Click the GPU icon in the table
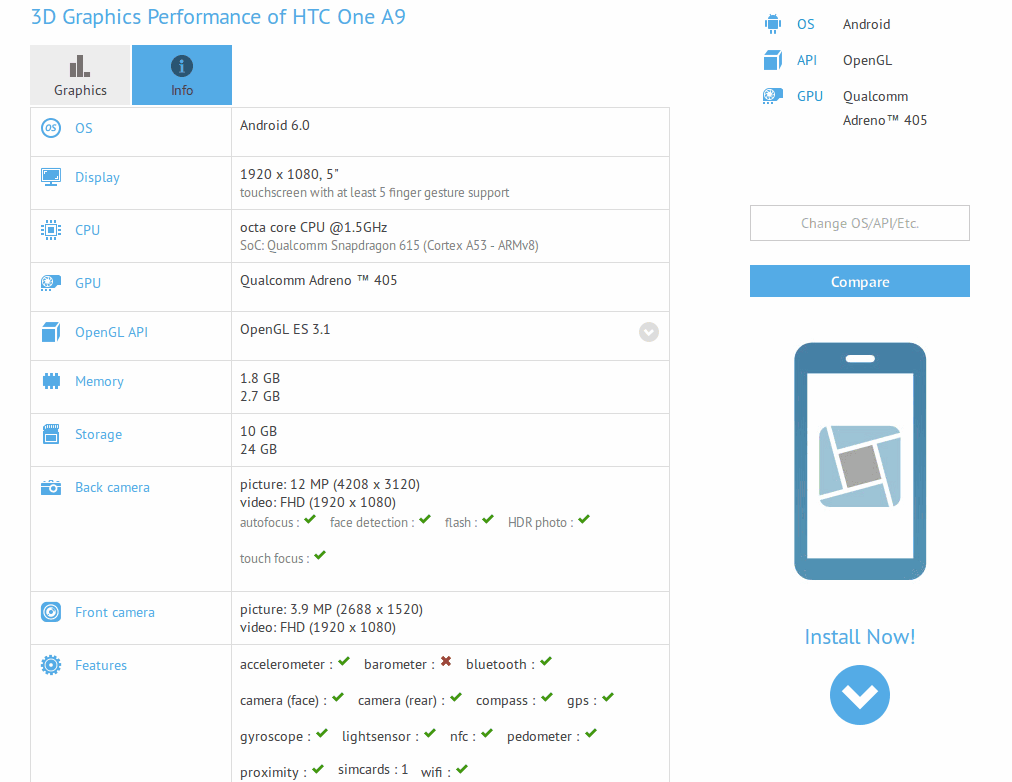The height and width of the screenshot is (782, 1012). 51,283
